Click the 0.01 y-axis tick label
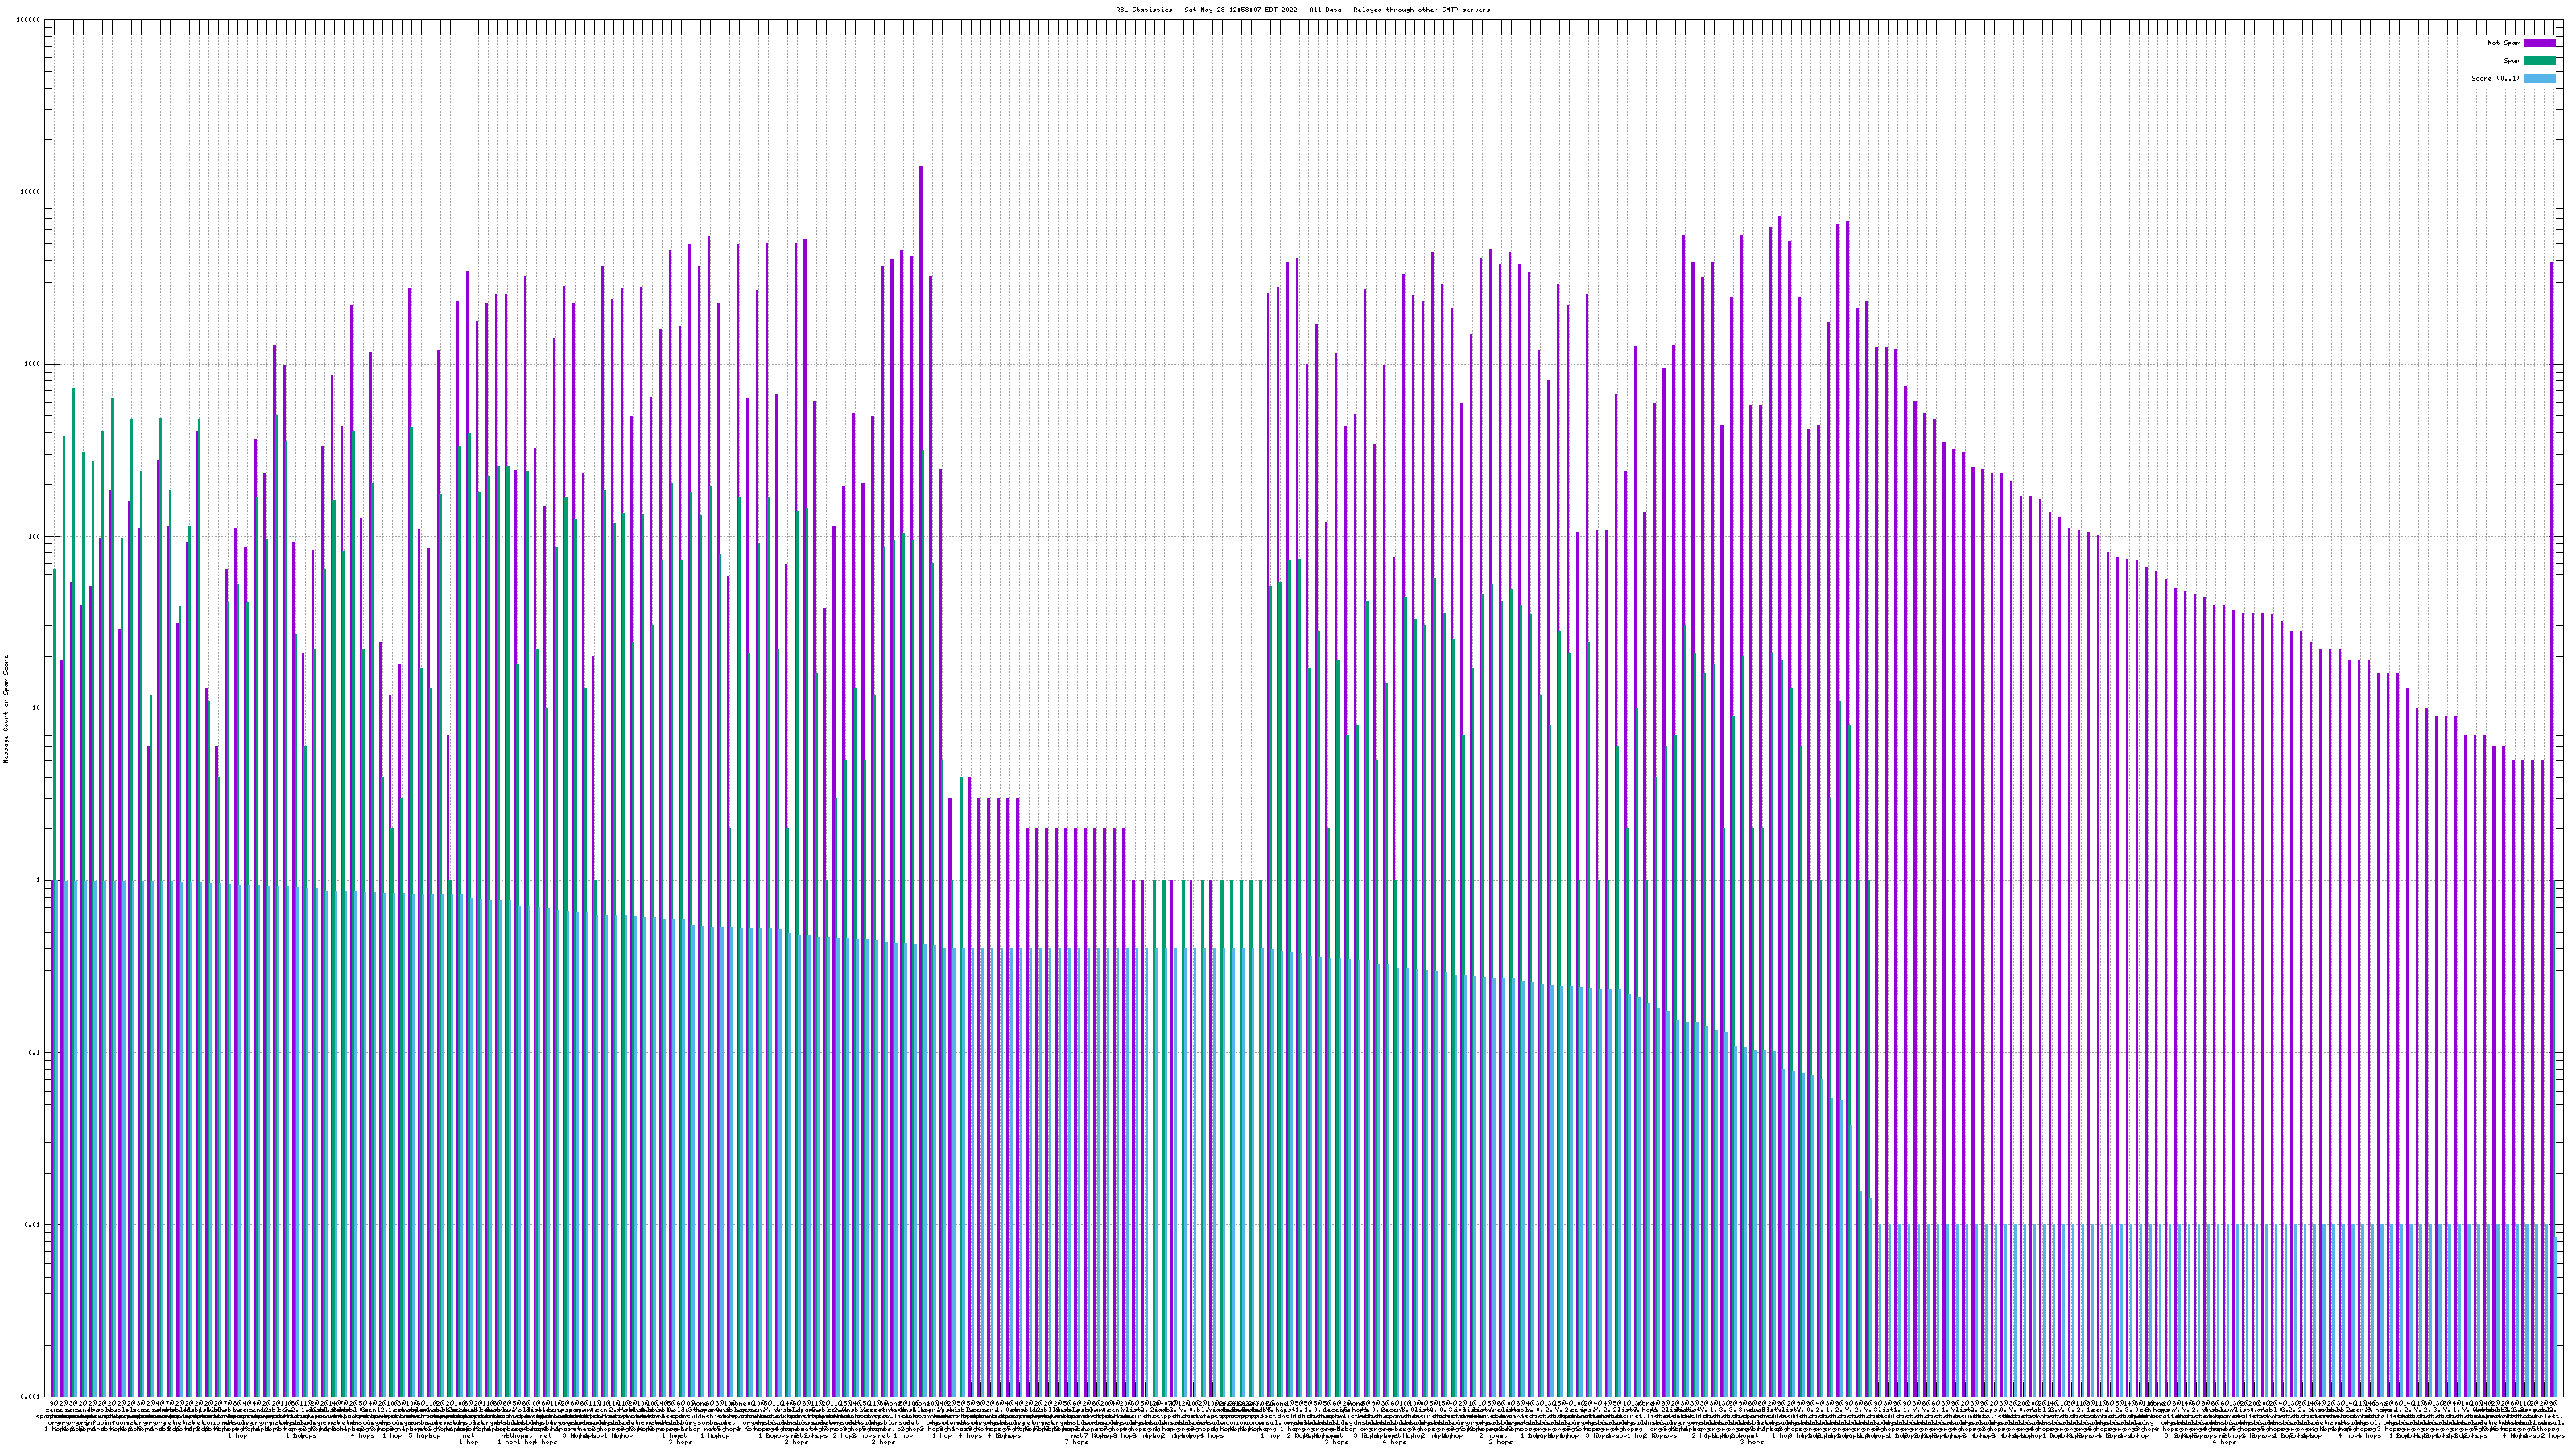Viewport: 2576px width, 1449px height. tap(32, 1224)
